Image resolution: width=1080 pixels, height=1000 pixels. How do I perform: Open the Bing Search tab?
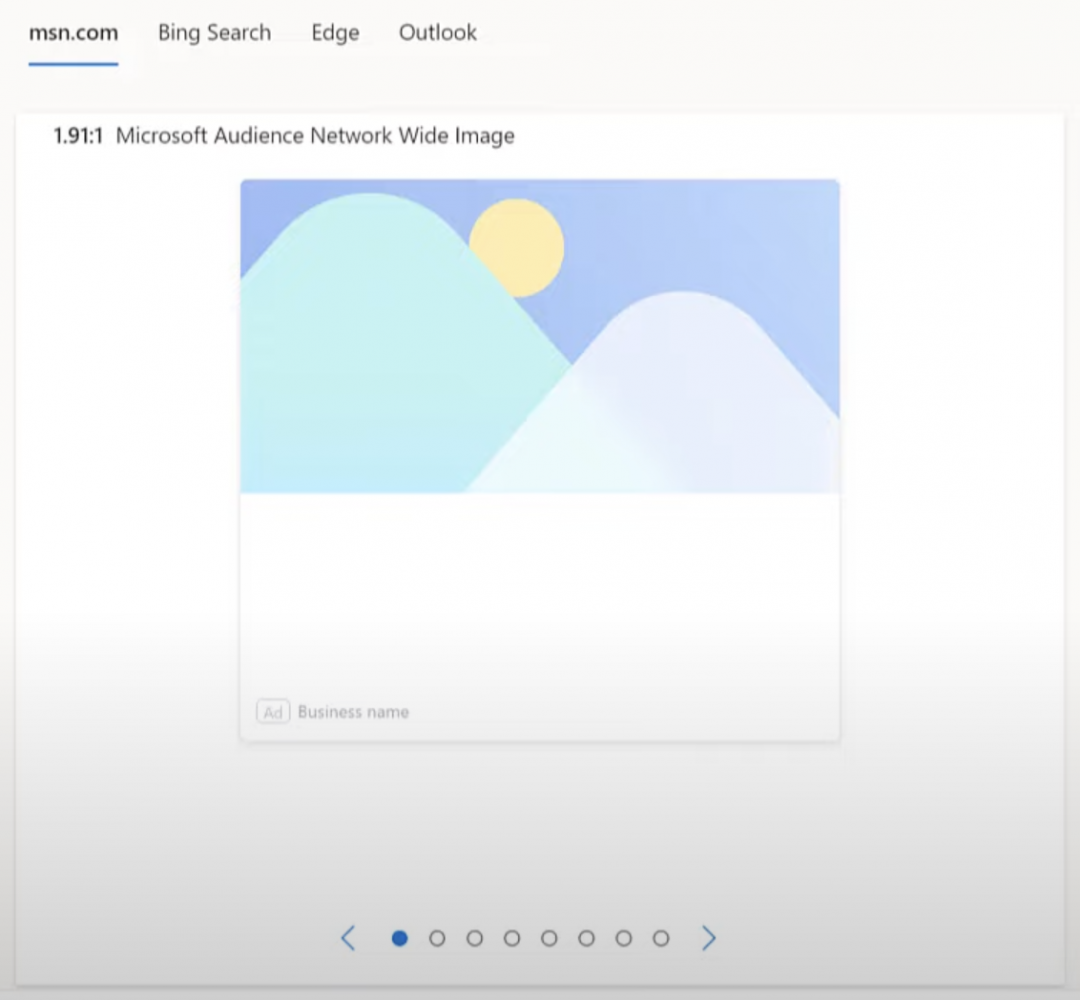pyautogui.click(x=214, y=33)
